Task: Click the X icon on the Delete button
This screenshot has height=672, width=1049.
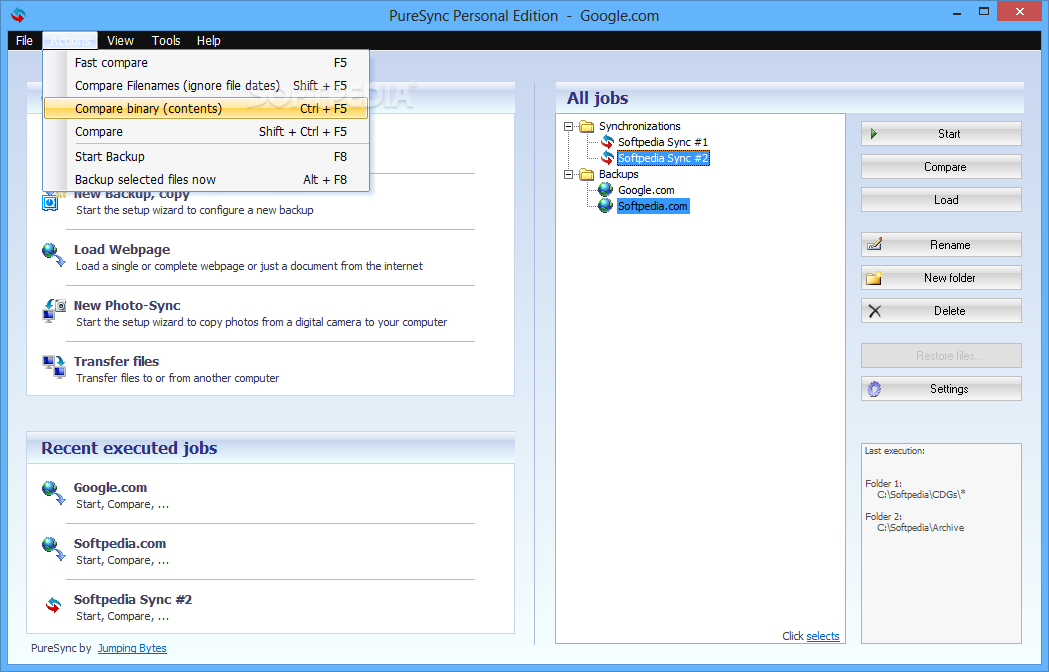Action: coord(874,311)
